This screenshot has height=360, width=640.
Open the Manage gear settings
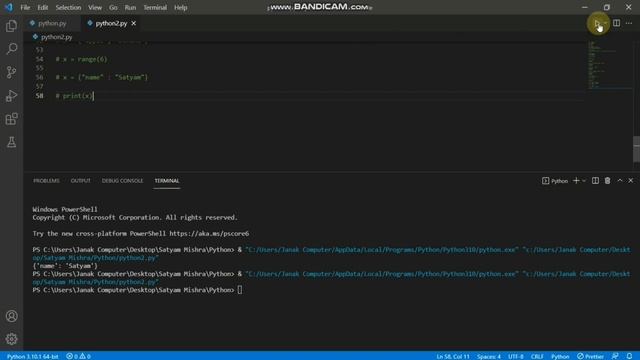pos(11,339)
